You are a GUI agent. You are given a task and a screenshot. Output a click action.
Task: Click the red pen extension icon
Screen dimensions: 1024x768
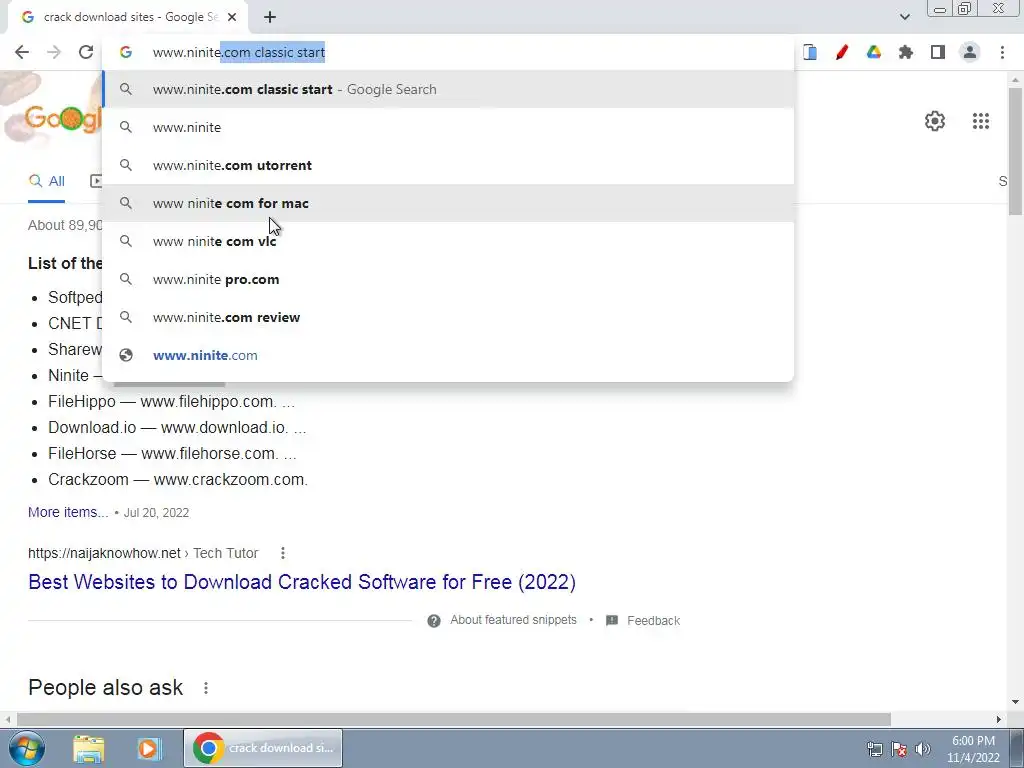click(842, 52)
